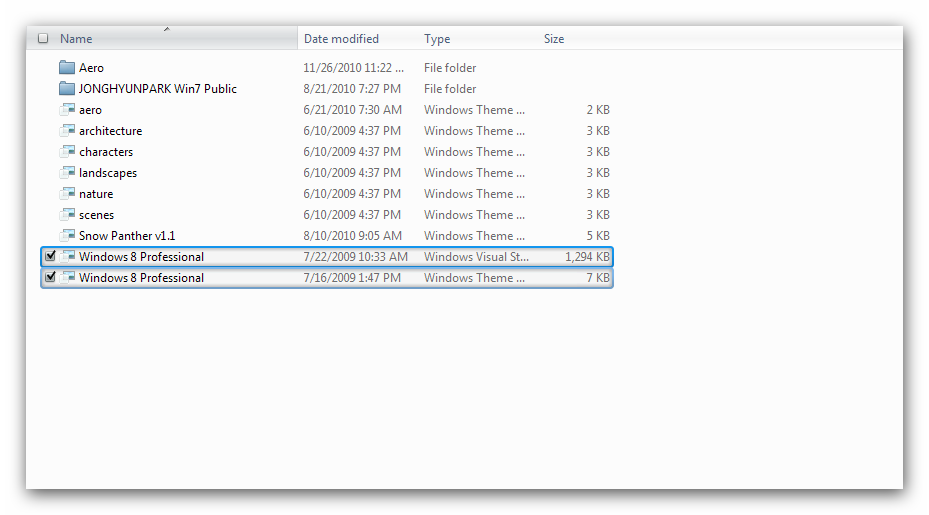Click the date '6/21/2010 7:30 AM'
The height and width of the screenshot is (515, 929).
coord(353,110)
